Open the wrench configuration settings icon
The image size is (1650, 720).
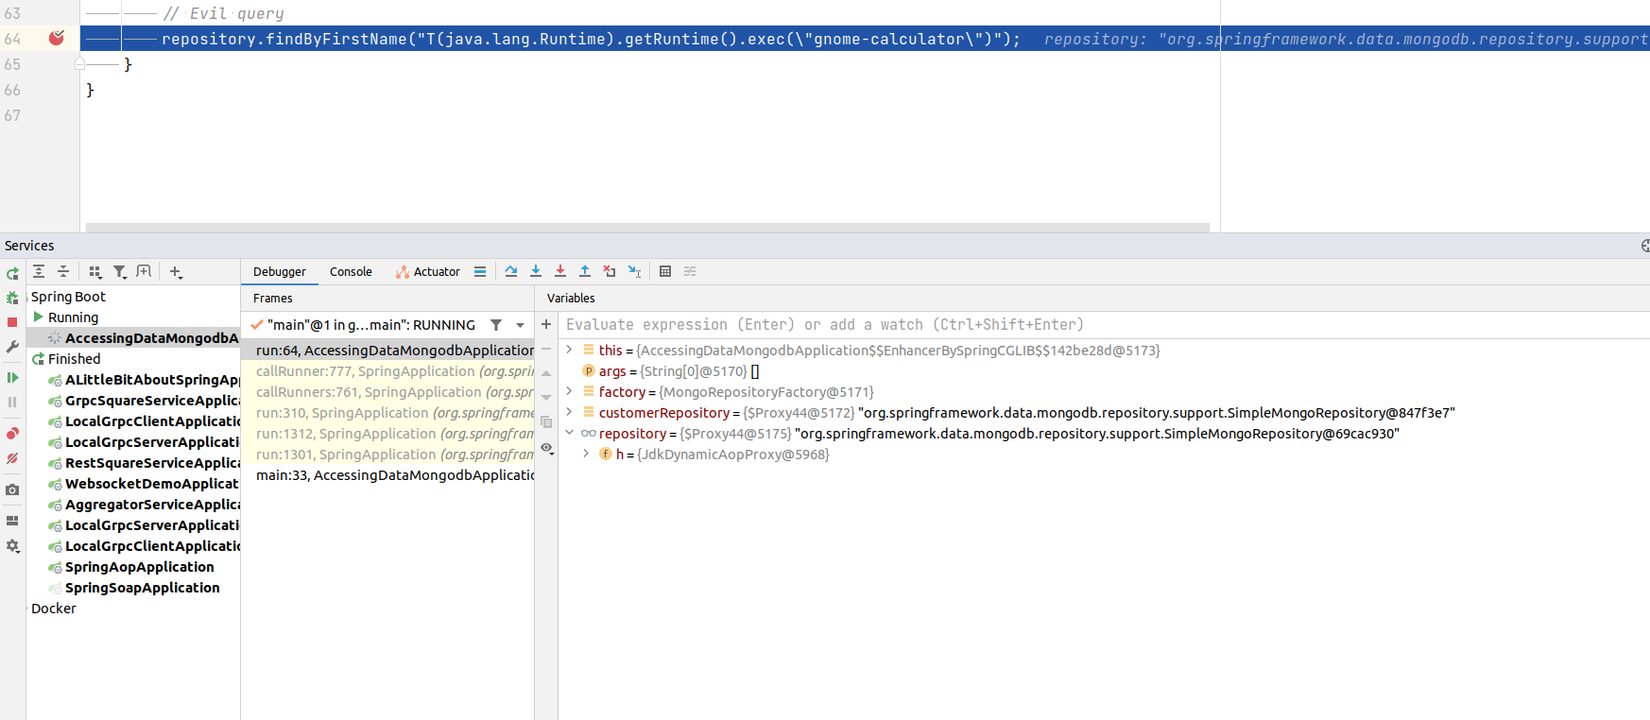[12, 346]
